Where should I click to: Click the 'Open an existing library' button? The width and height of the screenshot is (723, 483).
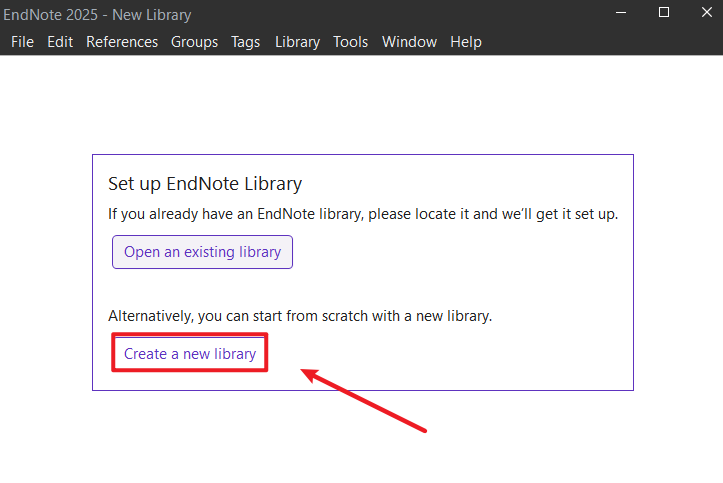pos(202,252)
